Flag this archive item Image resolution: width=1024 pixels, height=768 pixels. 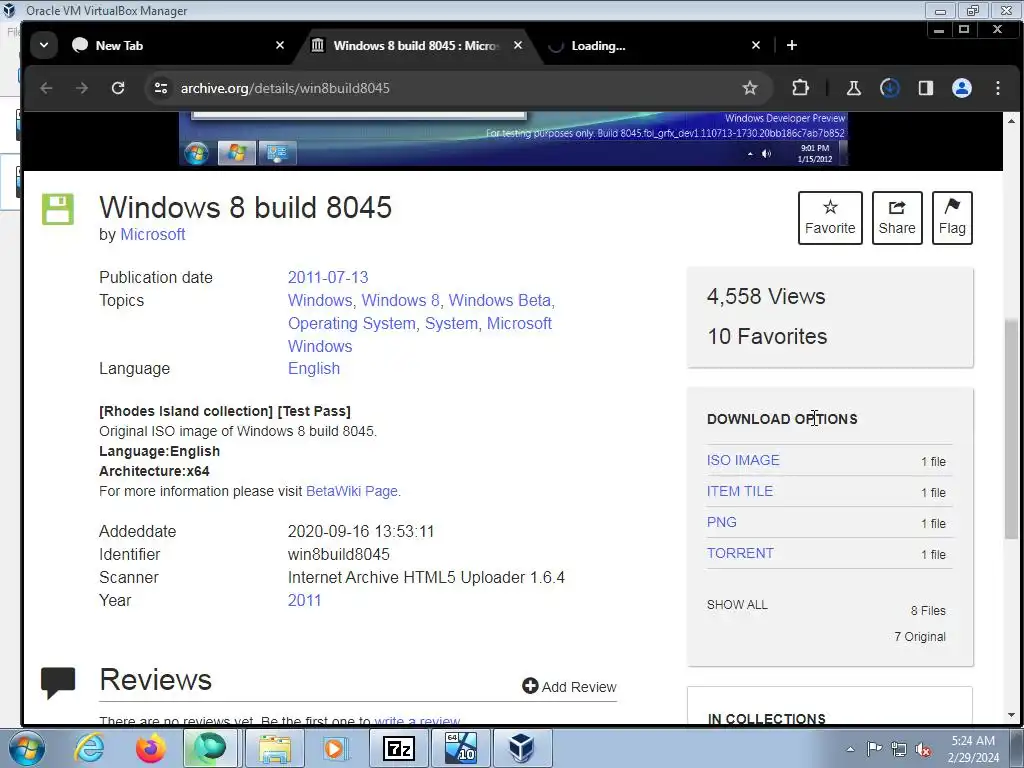click(952, 217)
